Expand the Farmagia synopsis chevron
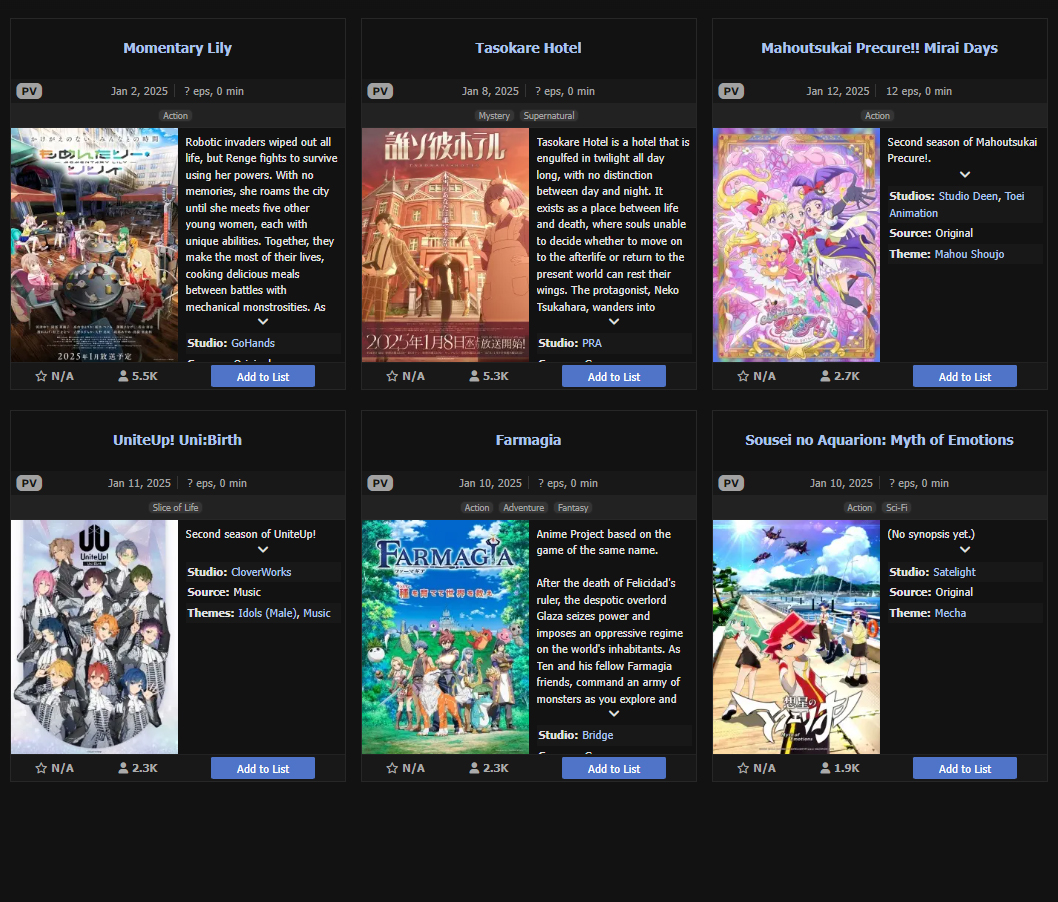Viewport: 1058px width, 902px height. [x=614, y=714]
